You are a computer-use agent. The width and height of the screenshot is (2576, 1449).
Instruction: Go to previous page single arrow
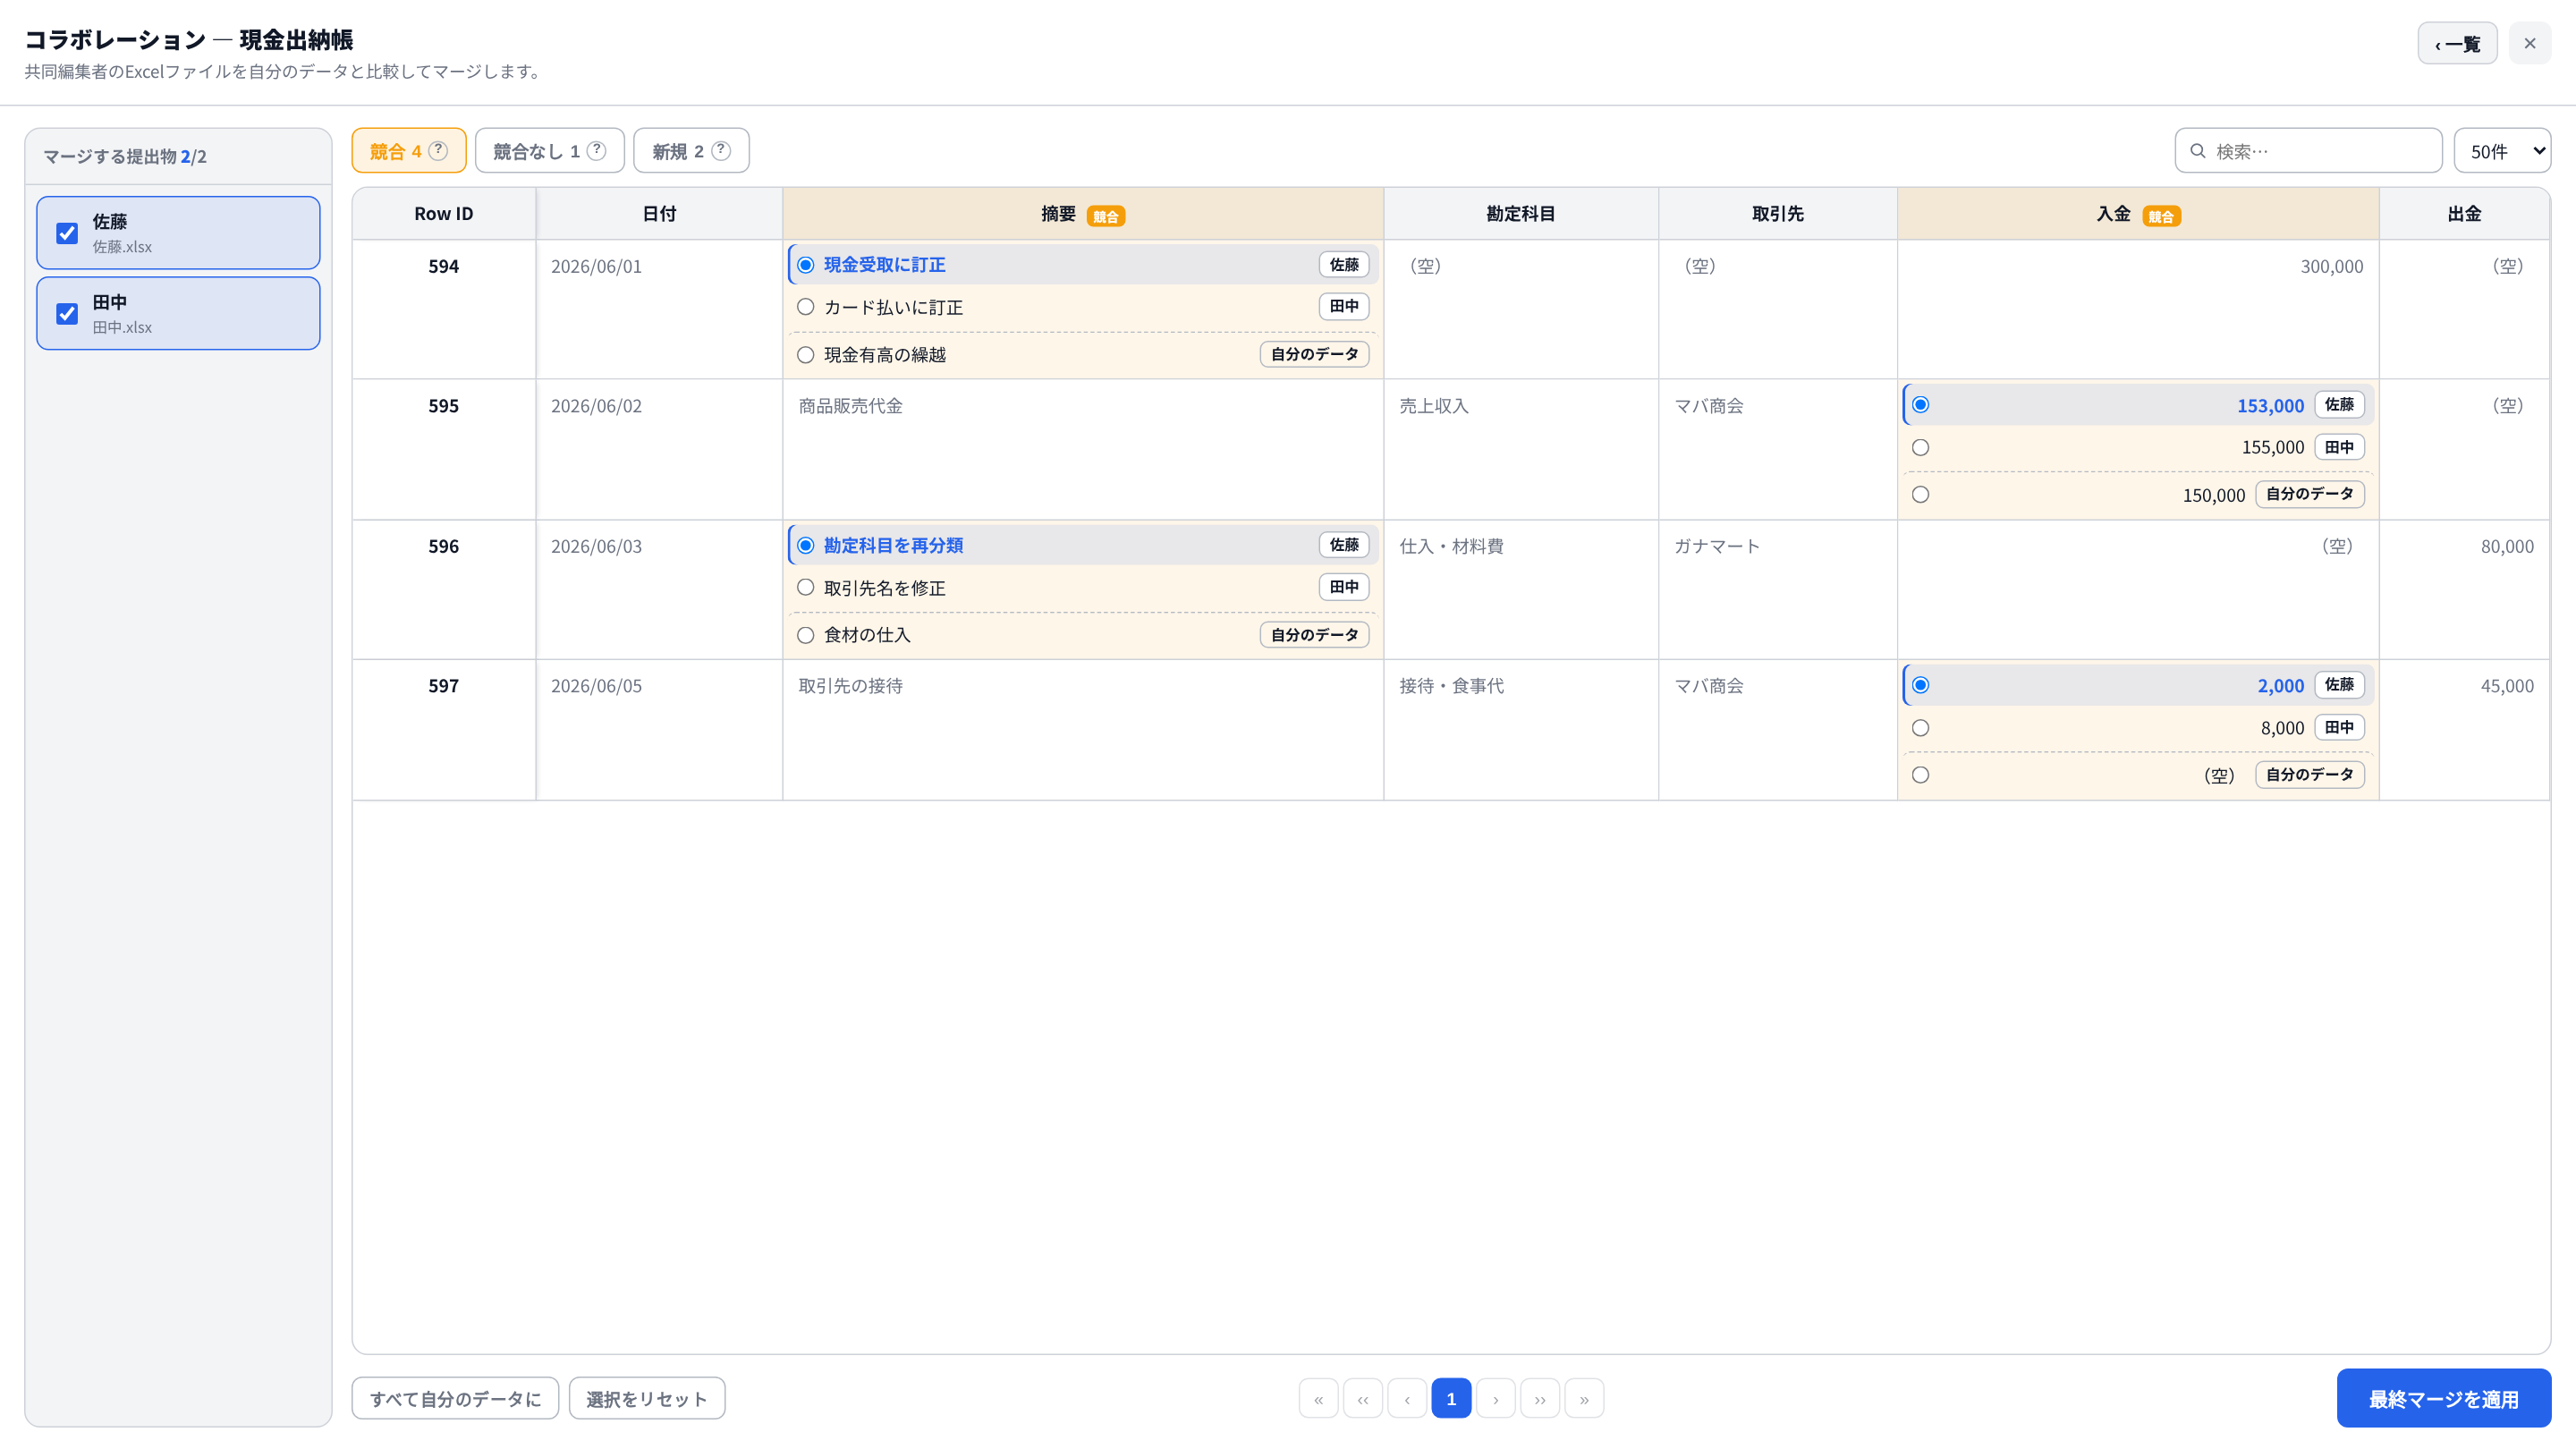click(x=1407, y=1398)
